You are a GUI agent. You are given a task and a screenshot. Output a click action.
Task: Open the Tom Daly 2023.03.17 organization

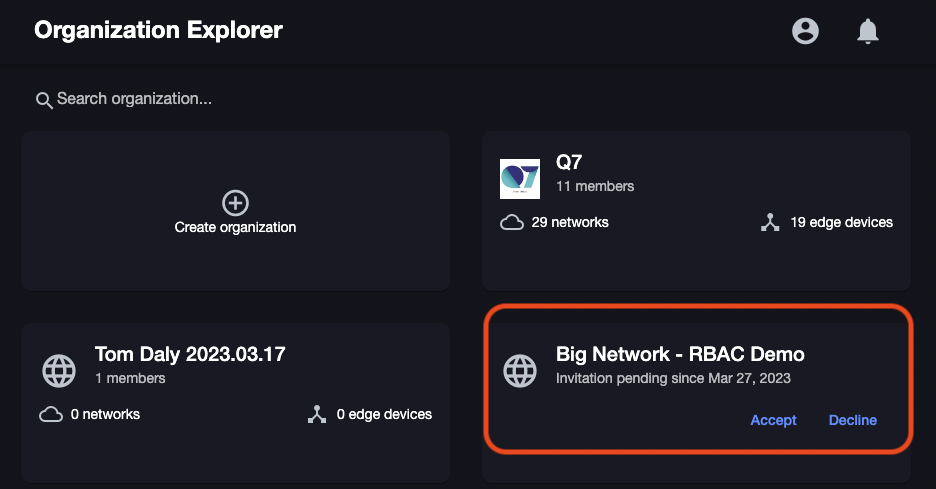(190, 354)
